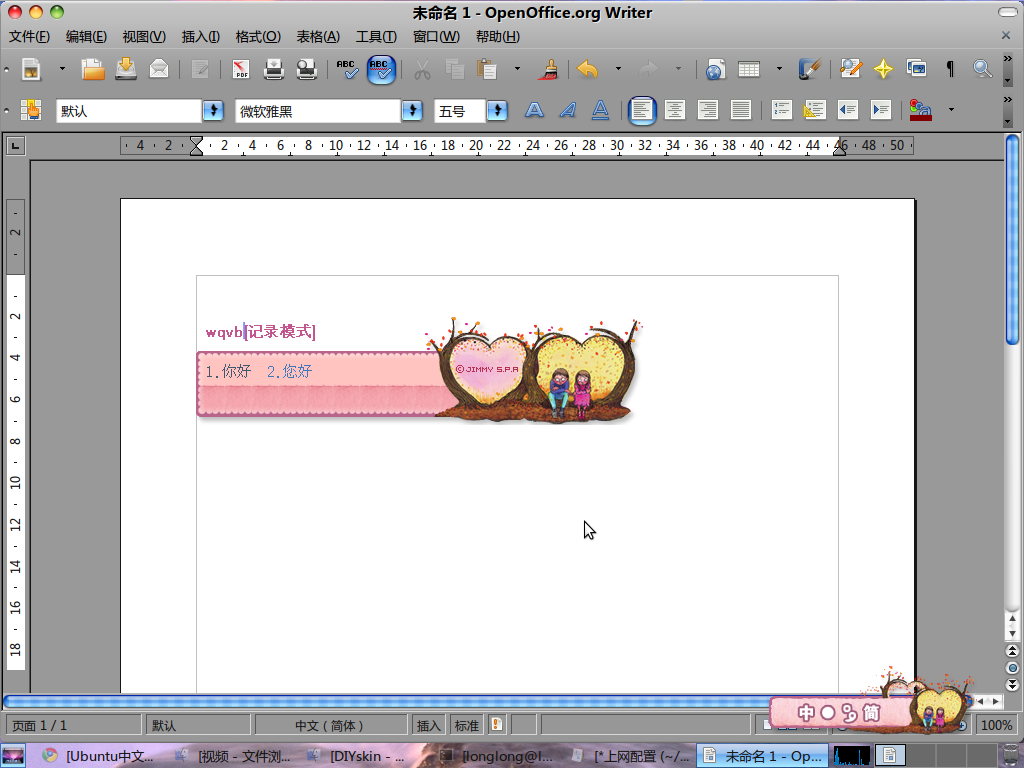Open the 视图(V) menu

click(144, 37)
